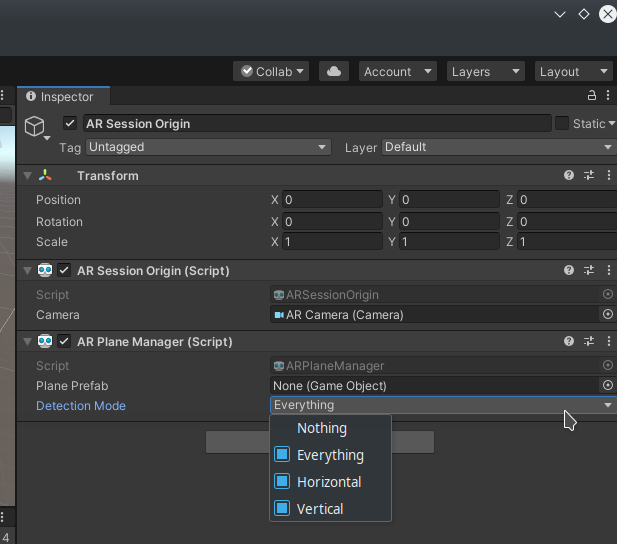Click the diamond window icon

[584, 14]
